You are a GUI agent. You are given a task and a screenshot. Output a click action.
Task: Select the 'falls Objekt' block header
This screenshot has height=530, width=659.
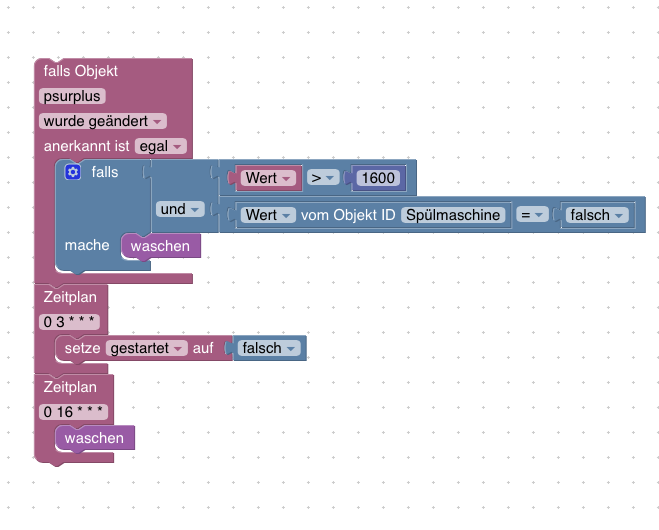point(81,71)
